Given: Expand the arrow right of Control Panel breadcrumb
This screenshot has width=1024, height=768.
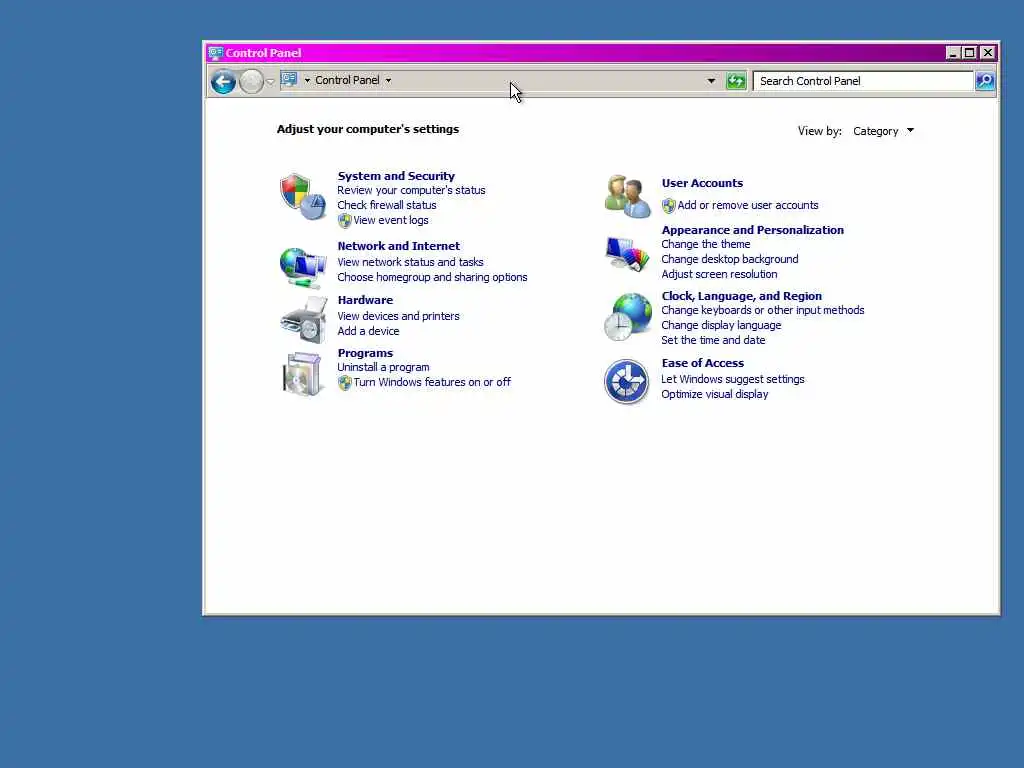Looking at the screenshot, I should point(389,80).
